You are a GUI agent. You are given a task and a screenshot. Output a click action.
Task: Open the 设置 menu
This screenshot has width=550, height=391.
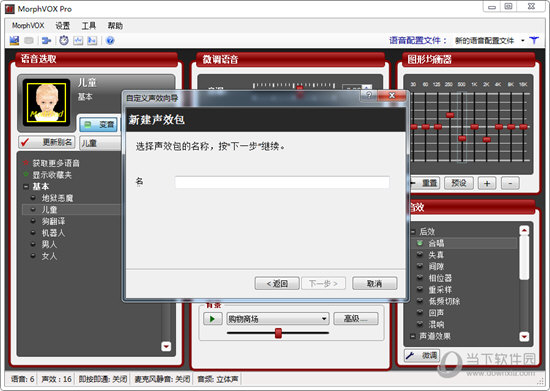click(63, 26)
